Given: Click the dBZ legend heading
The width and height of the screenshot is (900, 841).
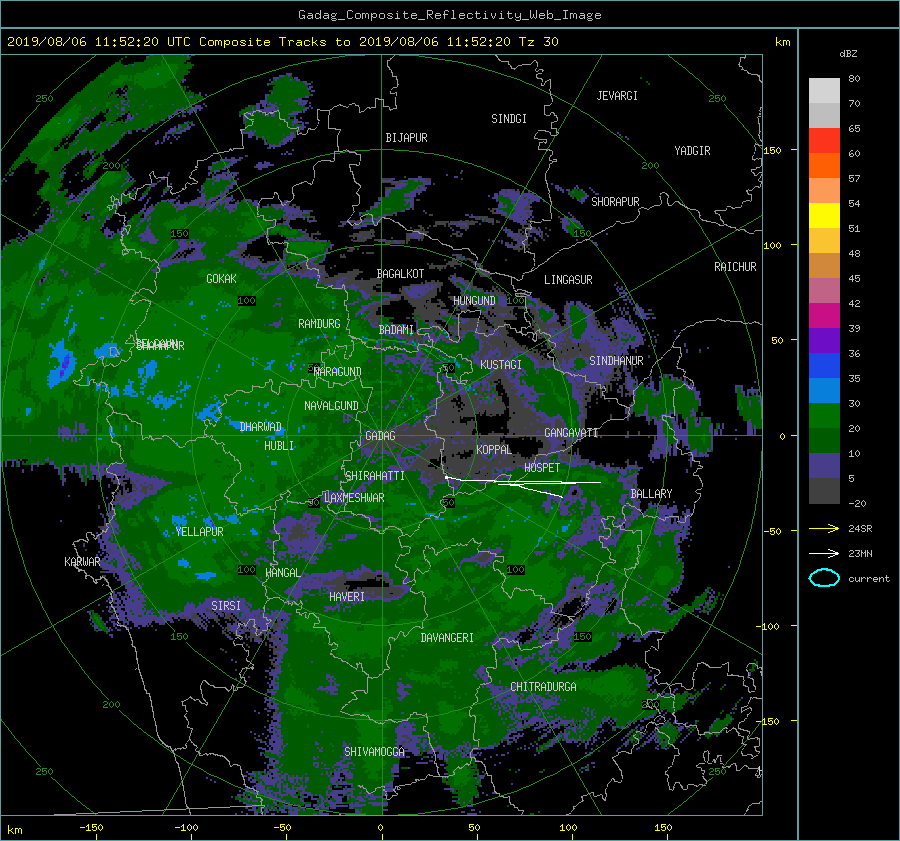Looking at the screenshot, I should pos(848,53).
